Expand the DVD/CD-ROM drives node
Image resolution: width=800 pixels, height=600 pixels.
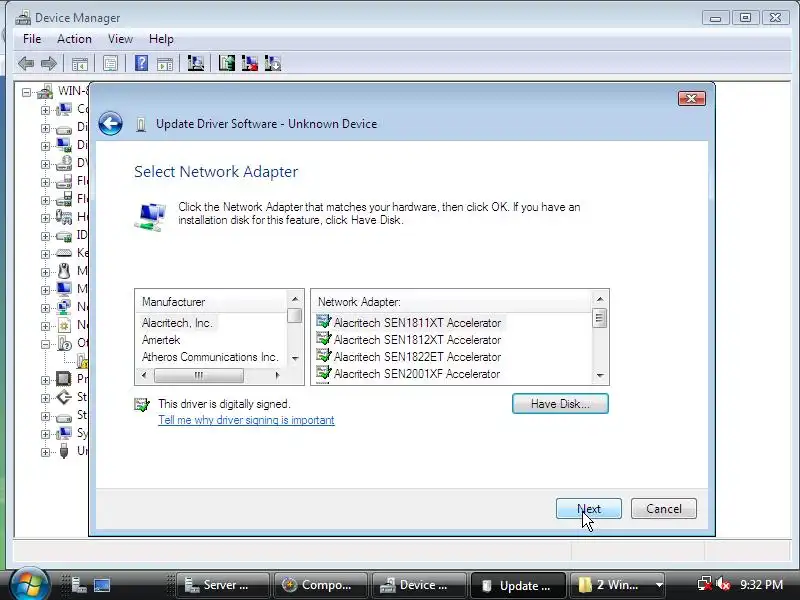45,164
